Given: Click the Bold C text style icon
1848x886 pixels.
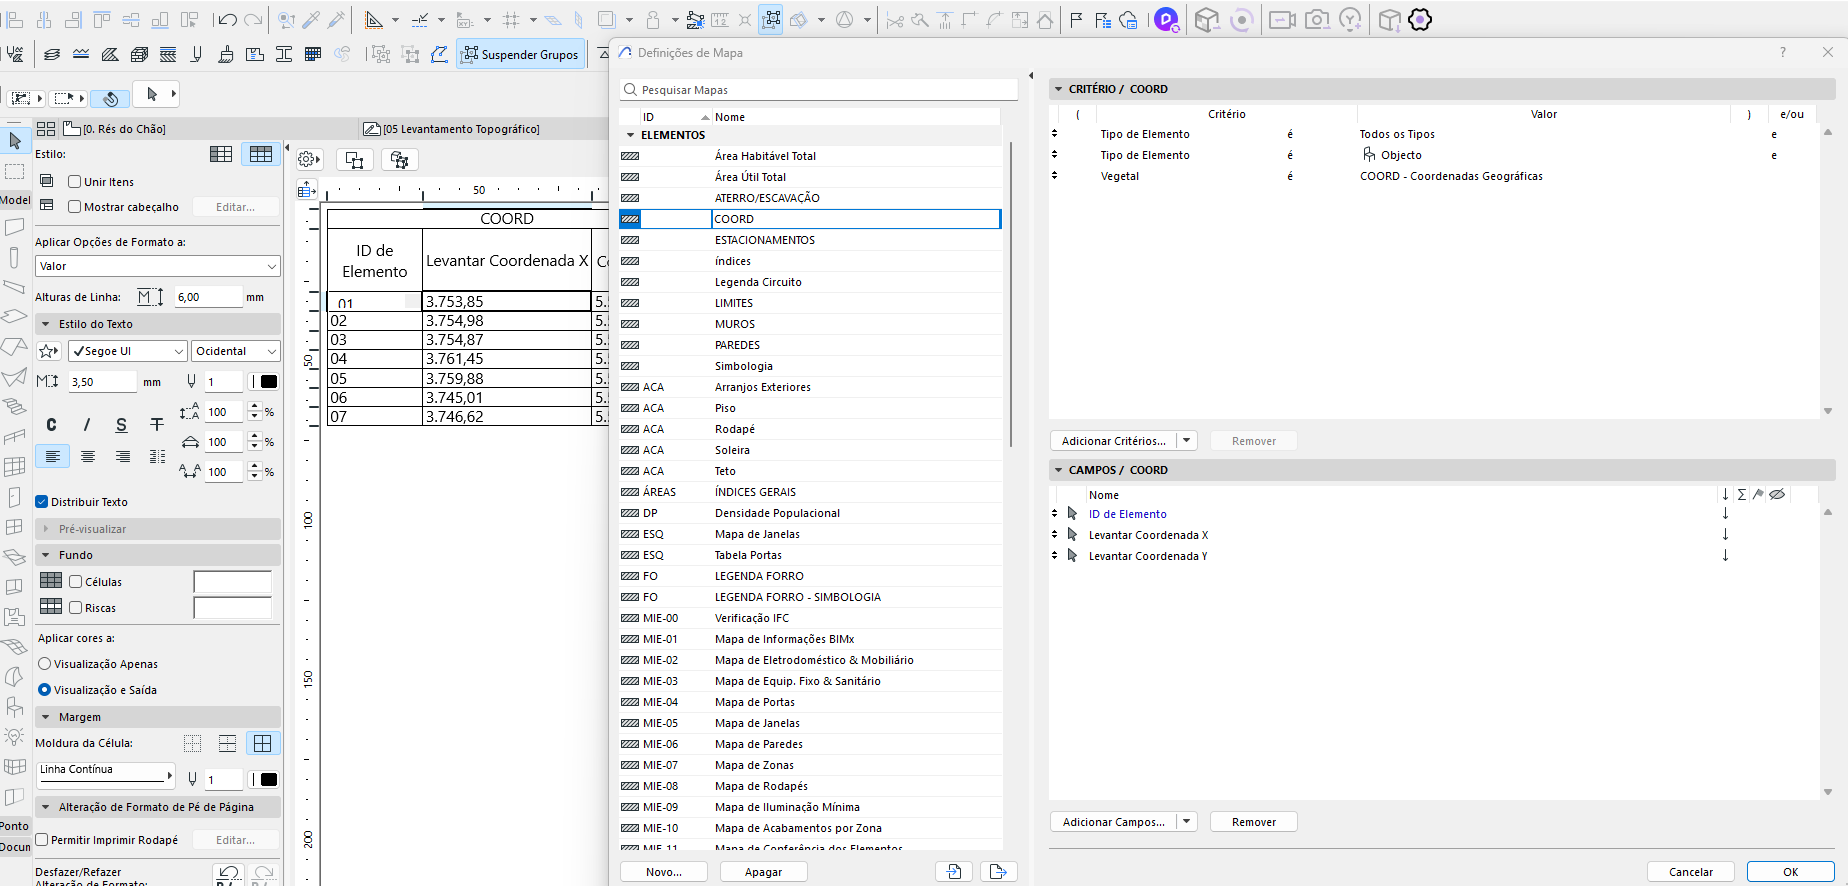Looking at the screenshot, I should tap(52, 425).
